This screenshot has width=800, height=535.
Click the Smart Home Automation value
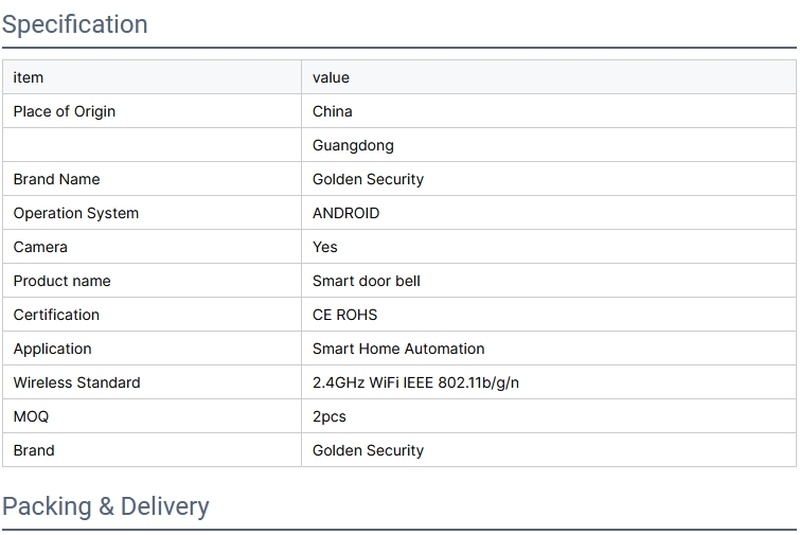[x=398, y=349]
